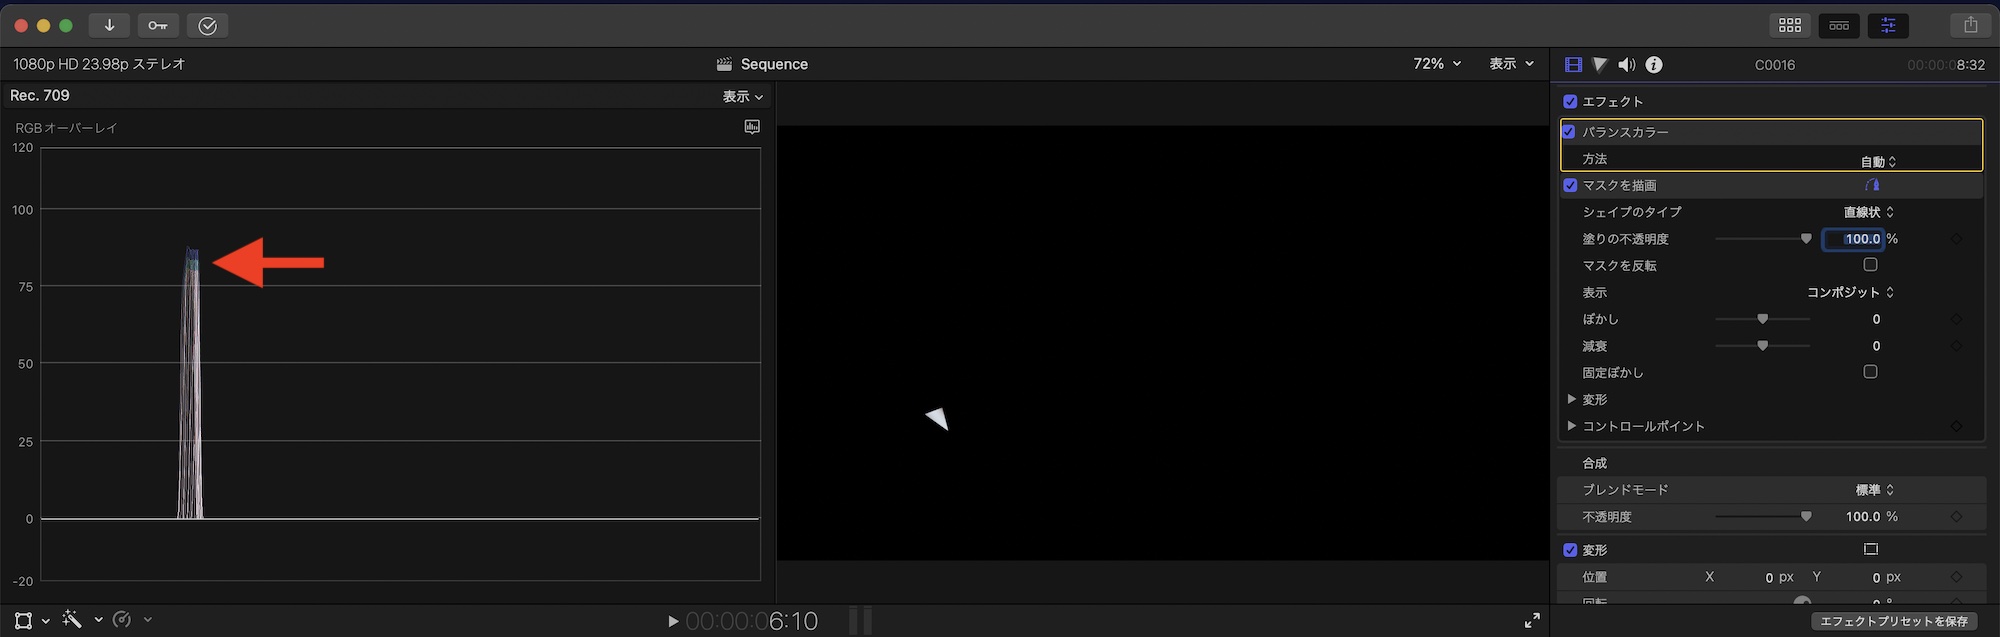Open the viewer 表示 menu
This screenshot has height=637, width=2000.
(1511, 64)
